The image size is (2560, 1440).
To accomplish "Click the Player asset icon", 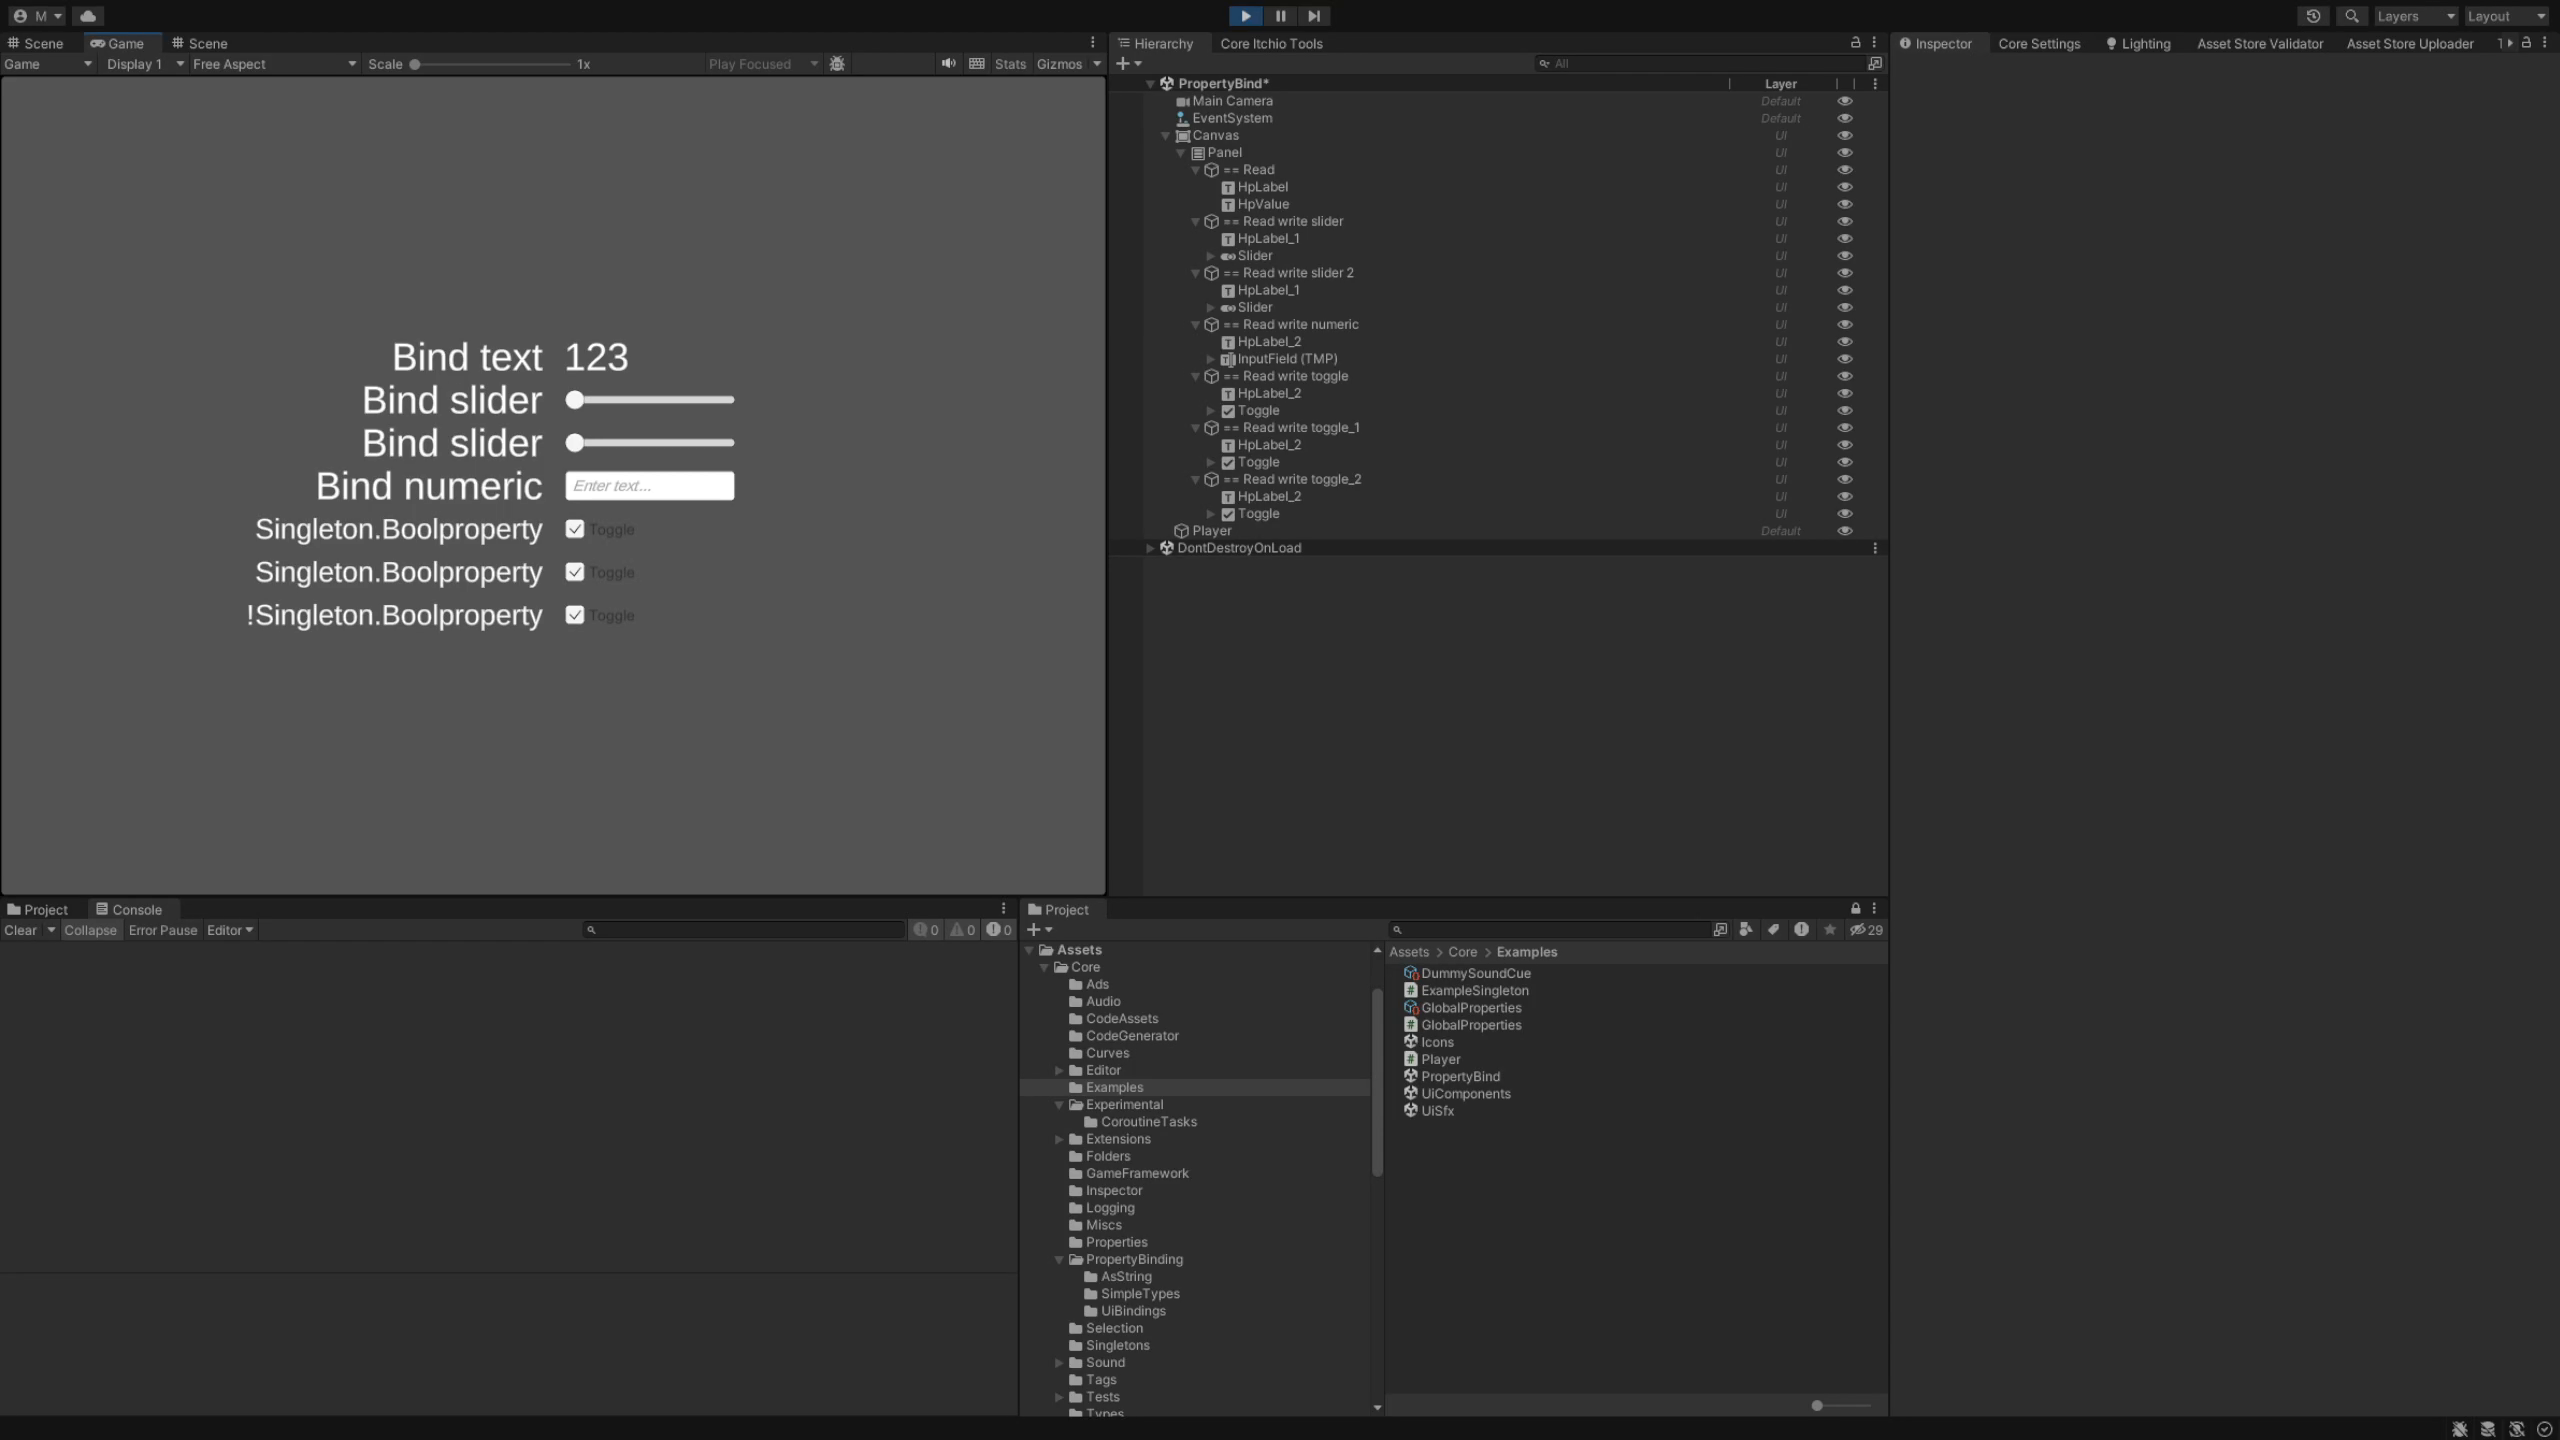I will 1410,1058.
